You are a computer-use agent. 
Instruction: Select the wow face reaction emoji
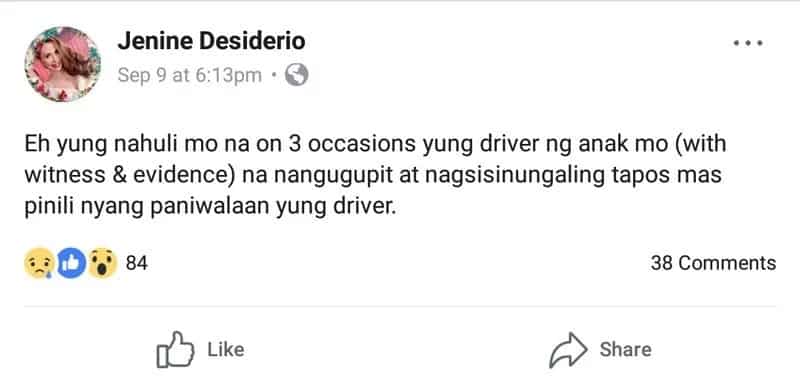(x=103, y=263)
